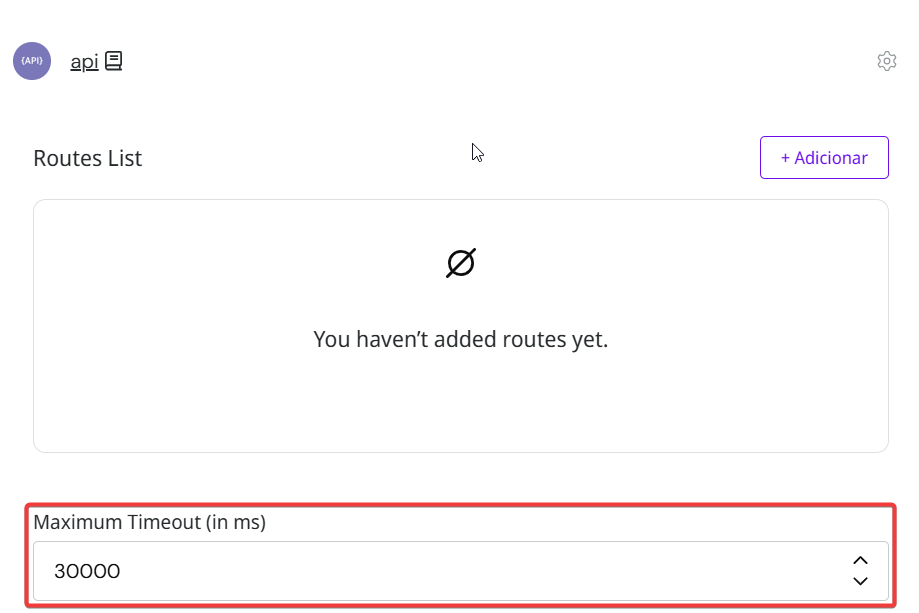Click the documentation book icon beside api

point(113,61)
